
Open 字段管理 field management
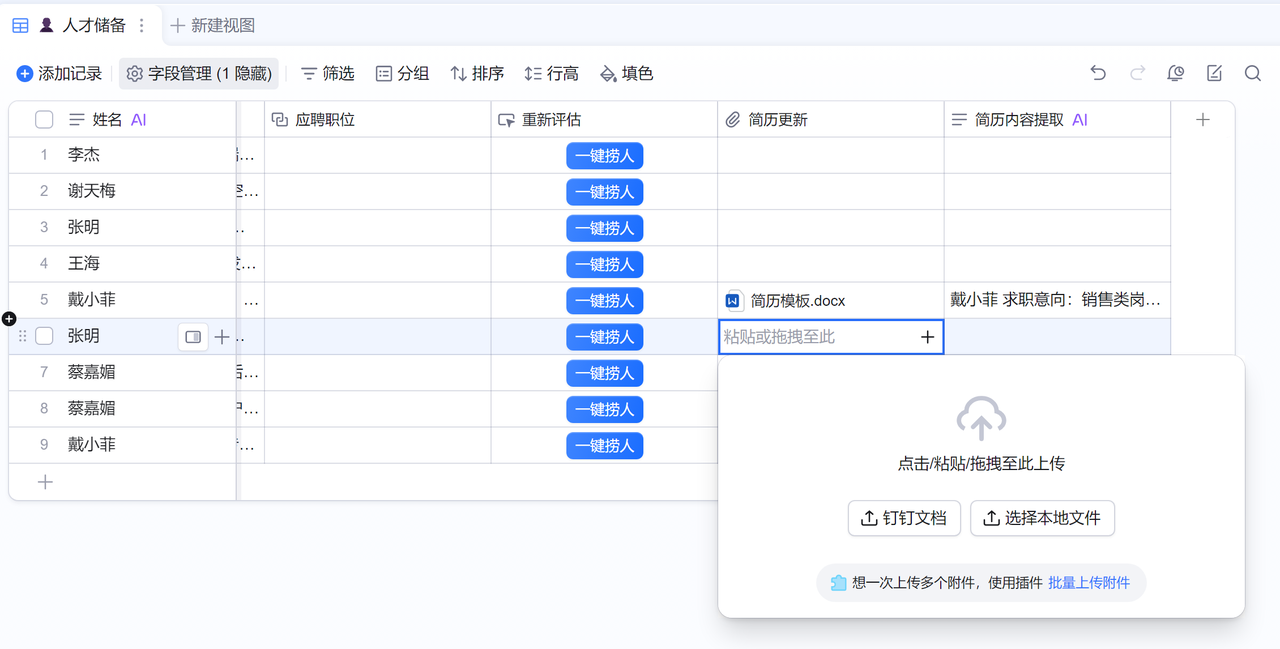(199, 73)
